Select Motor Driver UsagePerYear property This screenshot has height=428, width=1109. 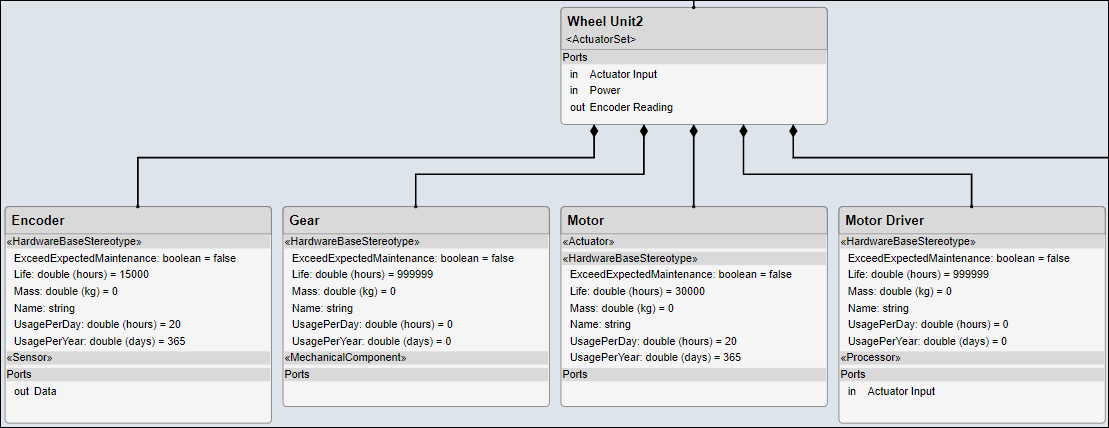(x=927, y=341)
